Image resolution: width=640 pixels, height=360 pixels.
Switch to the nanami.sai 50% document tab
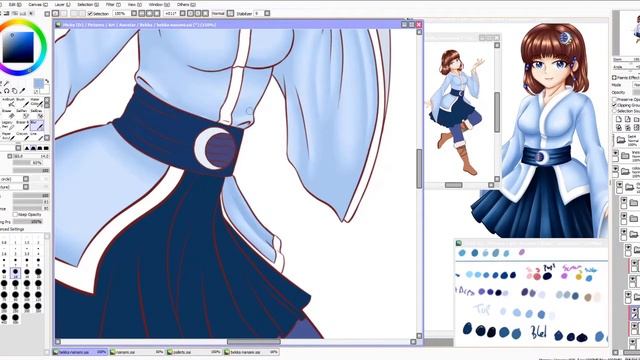137,352
